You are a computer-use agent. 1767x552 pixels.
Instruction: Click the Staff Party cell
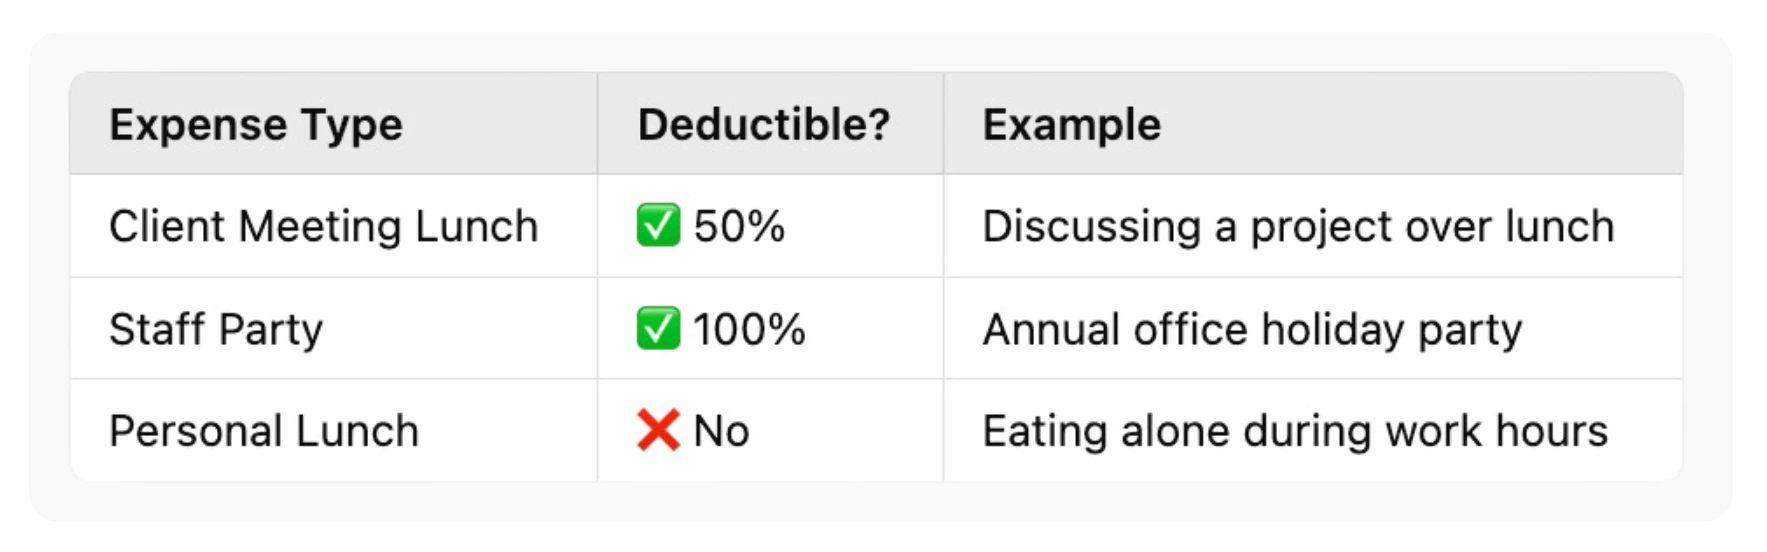point(216,330)
